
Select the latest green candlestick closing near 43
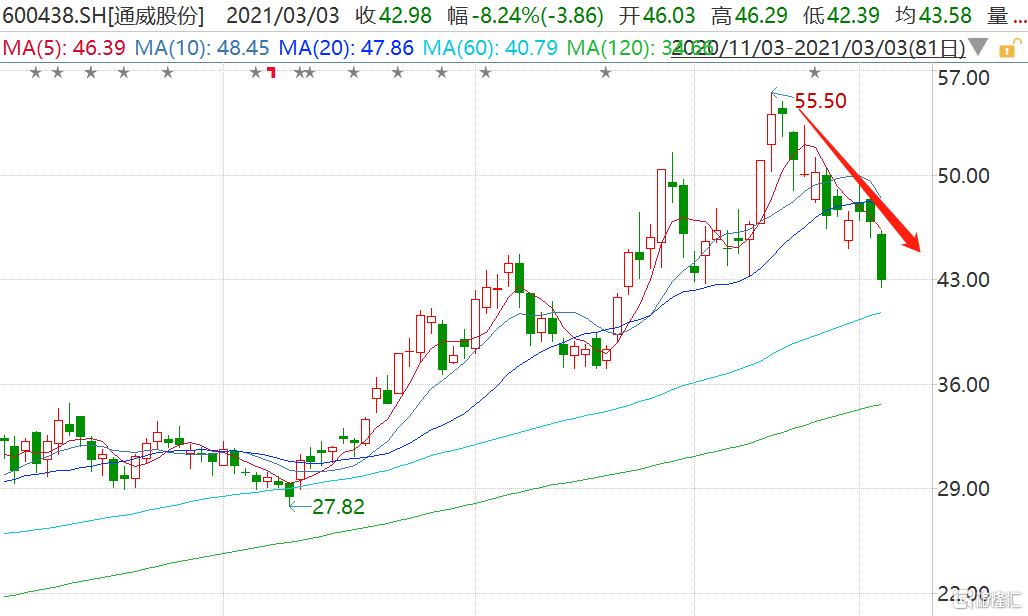(882, 257)
